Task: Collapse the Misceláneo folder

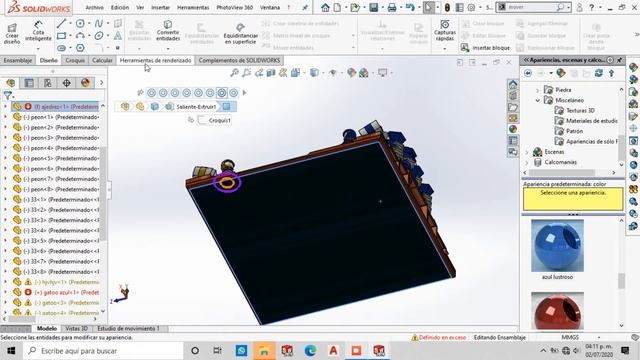Action: [538, 100]
